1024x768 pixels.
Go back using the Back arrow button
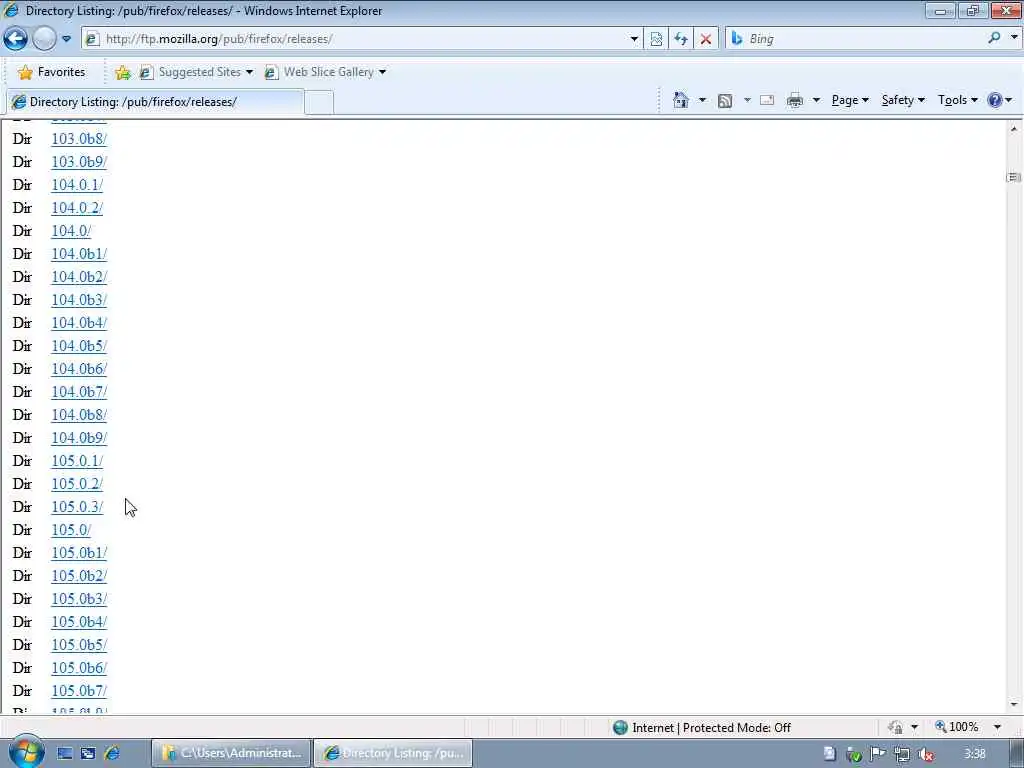click(x=15, y=39)
